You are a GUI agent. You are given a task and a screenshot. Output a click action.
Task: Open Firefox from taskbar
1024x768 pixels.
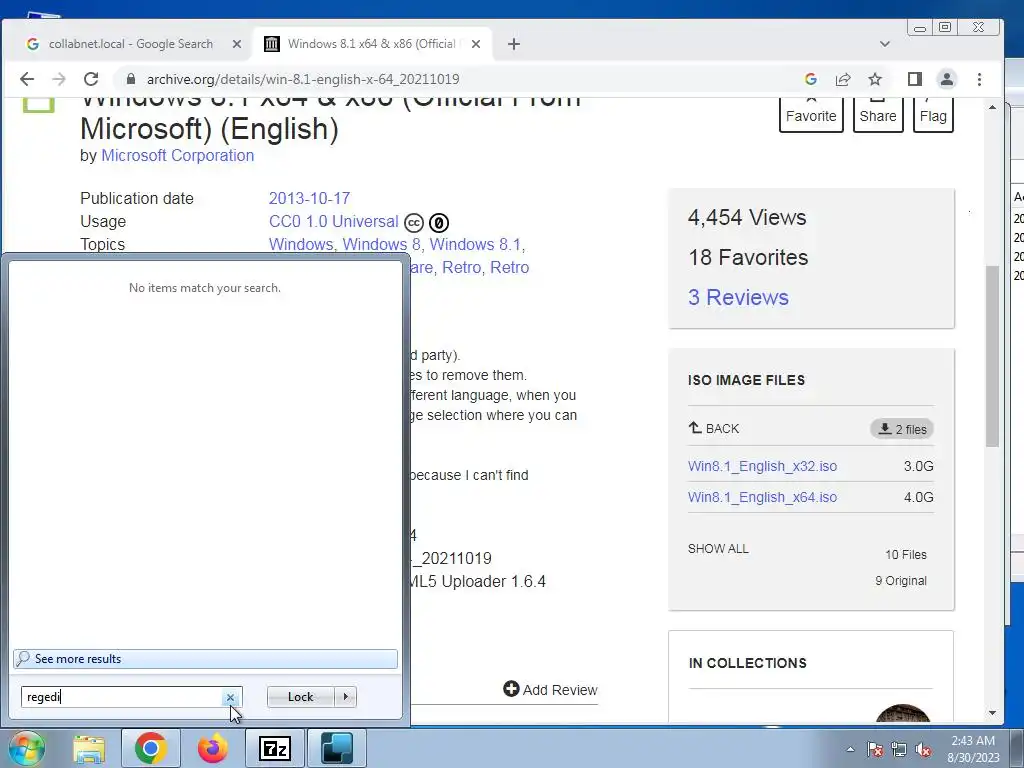[212, 748]
